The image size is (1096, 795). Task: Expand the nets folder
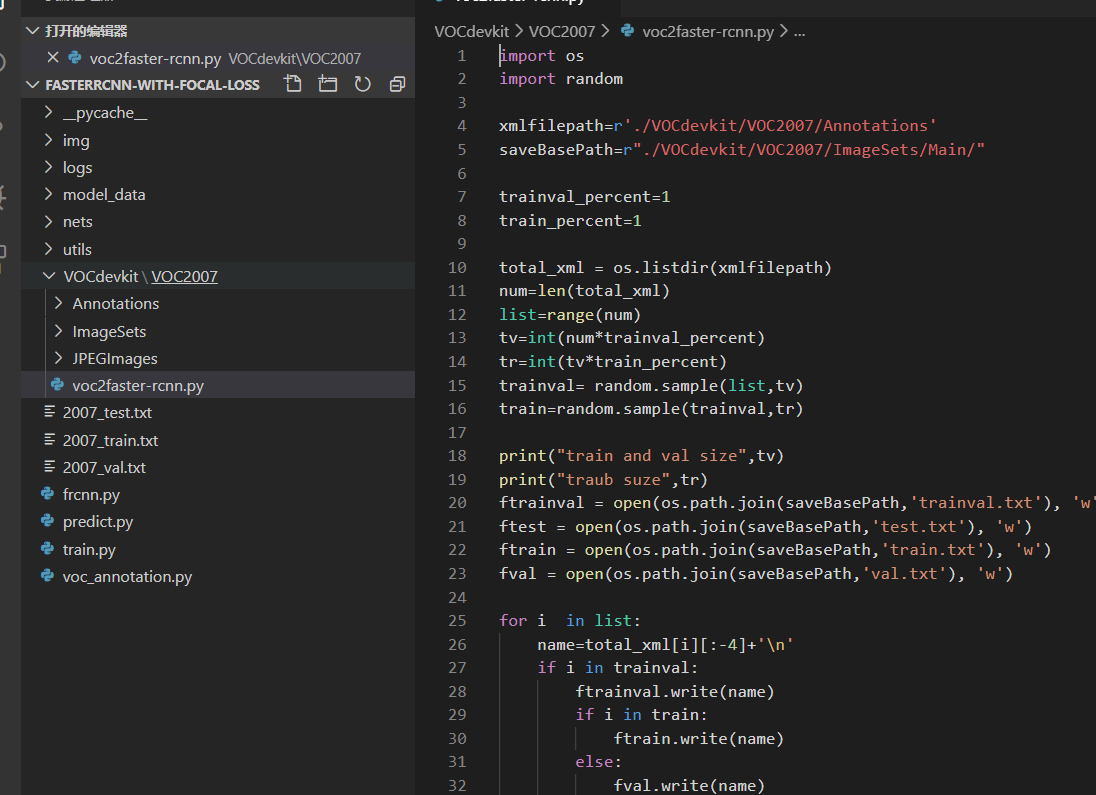(x=48, y=222)
